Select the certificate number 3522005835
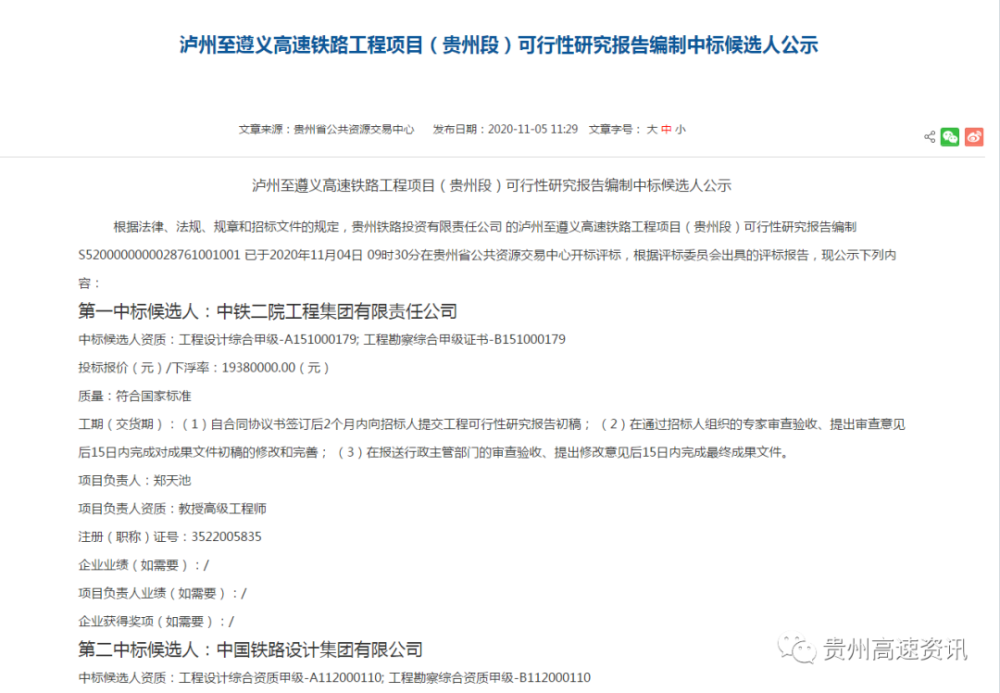This screenshot has height=693, width=1000. tap(226, 537)
